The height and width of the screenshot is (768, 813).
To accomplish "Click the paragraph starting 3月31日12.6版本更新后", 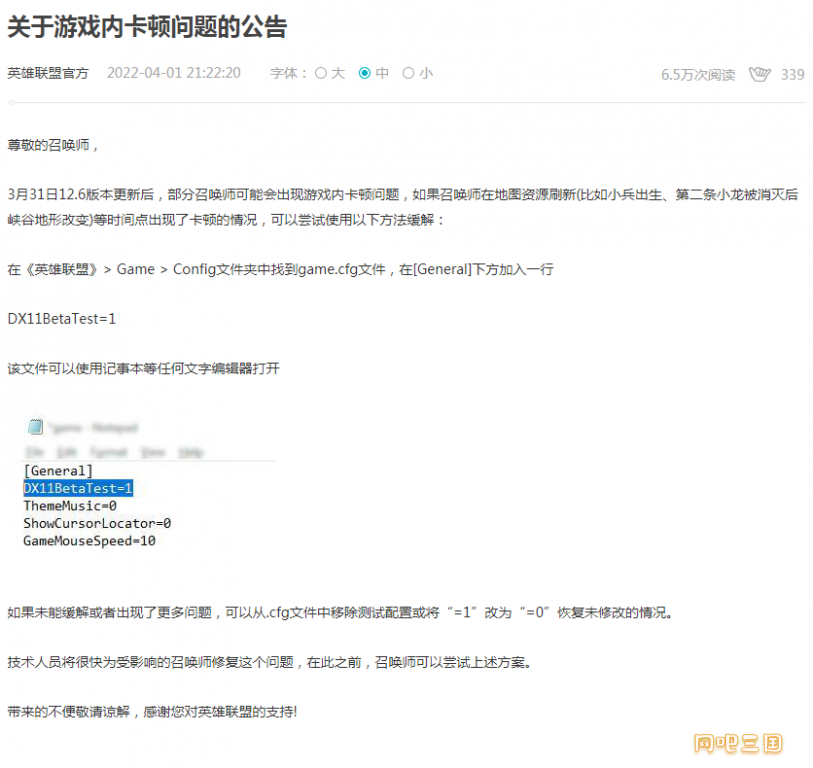I will click(403, 207).
